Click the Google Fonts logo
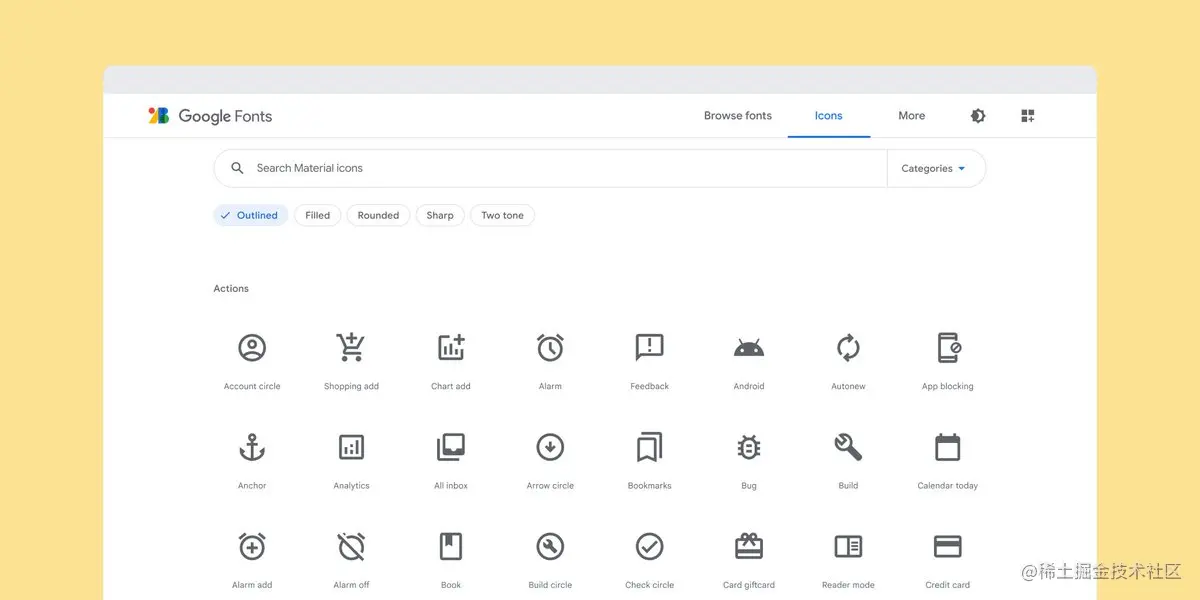 [x=210, y=115]
